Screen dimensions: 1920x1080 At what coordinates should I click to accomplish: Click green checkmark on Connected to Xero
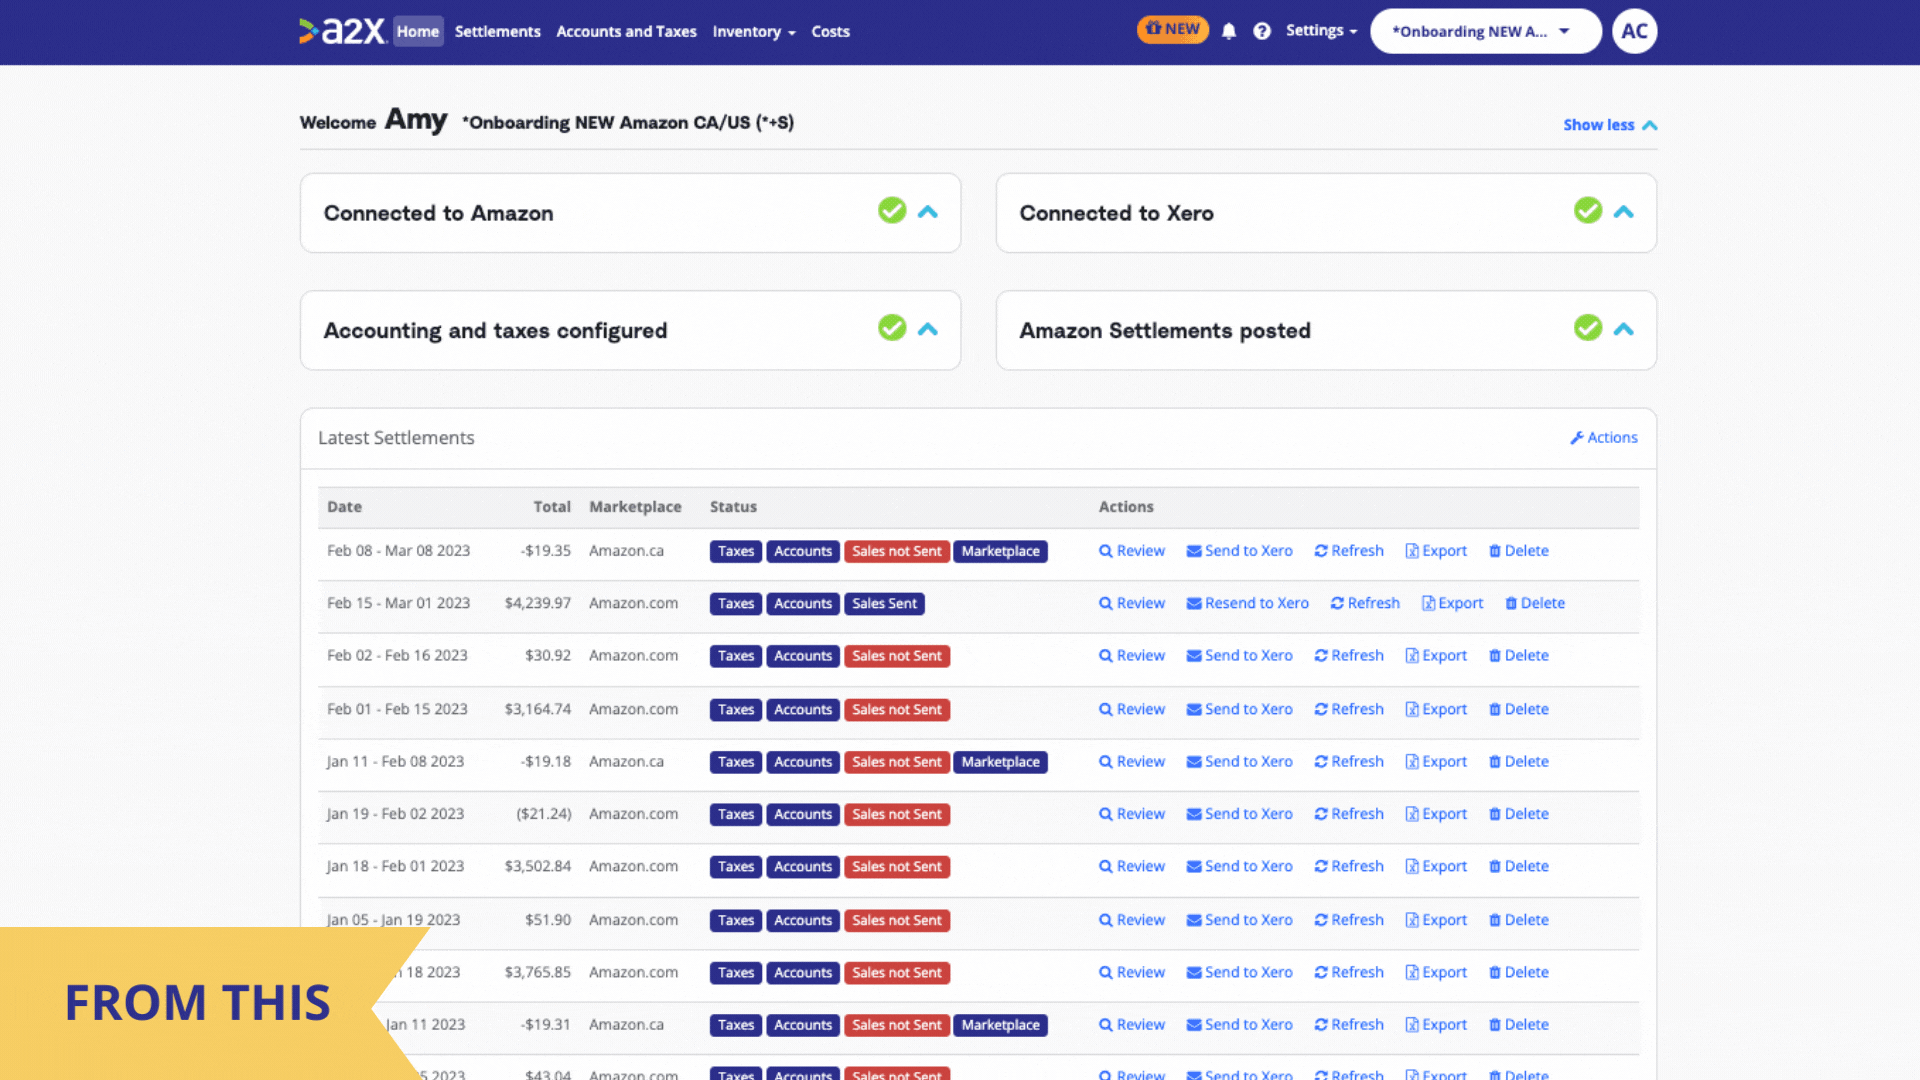point(1588,211)
